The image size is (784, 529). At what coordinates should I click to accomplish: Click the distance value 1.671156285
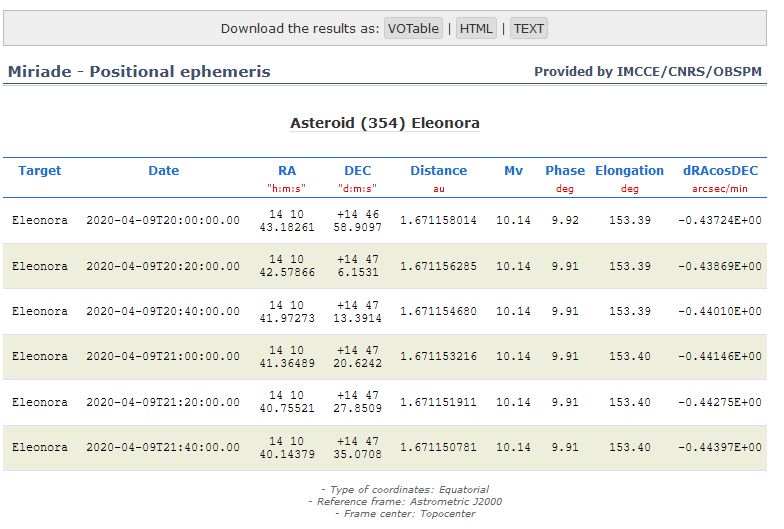438,266
